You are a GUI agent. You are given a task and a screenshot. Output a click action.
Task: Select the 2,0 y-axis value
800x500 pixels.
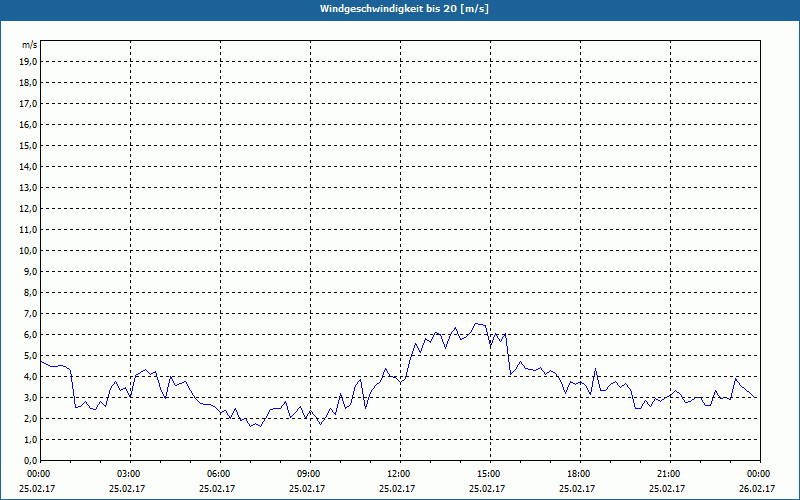[x=30, y=418]
